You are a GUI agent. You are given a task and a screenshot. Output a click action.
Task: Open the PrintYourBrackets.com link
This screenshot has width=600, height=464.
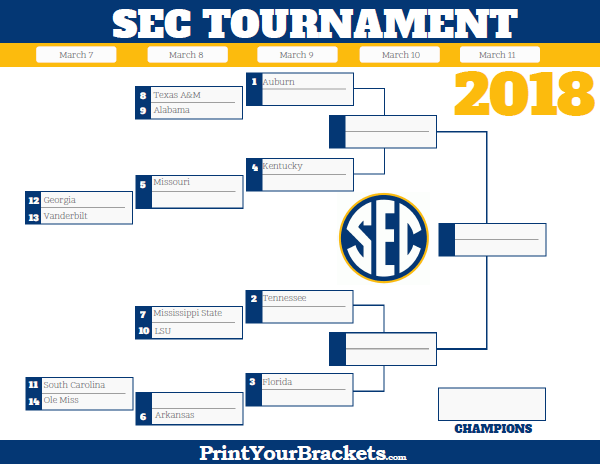click(x=302, y=453)
